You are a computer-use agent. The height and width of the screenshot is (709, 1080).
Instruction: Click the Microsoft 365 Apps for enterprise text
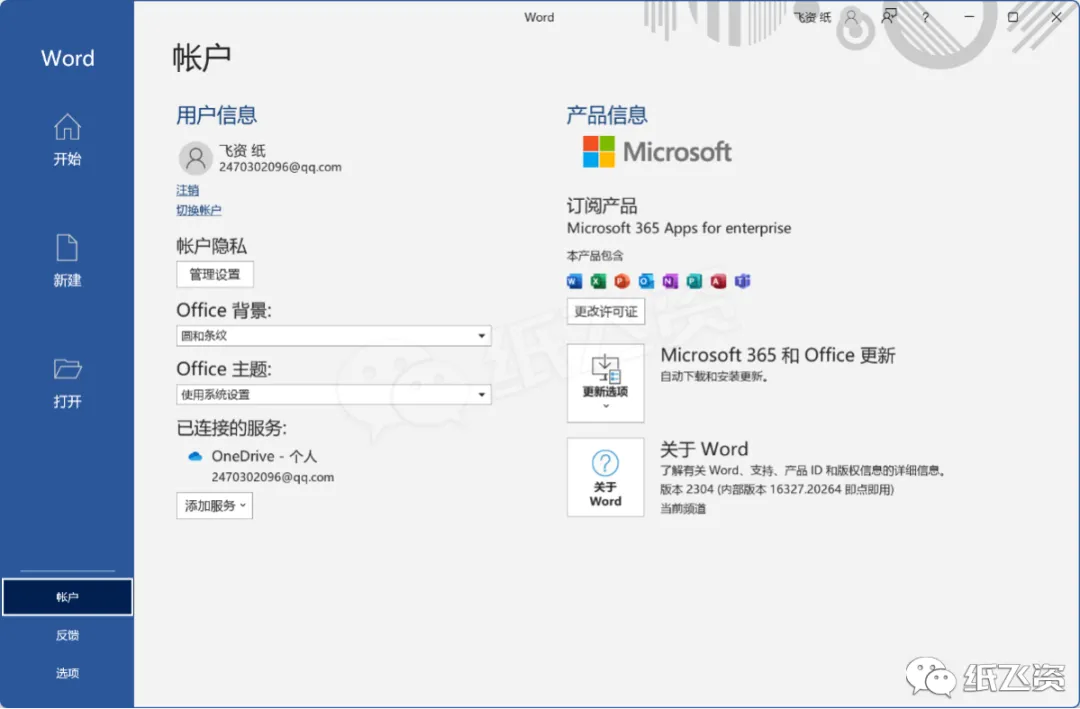[x=678, y=228]
